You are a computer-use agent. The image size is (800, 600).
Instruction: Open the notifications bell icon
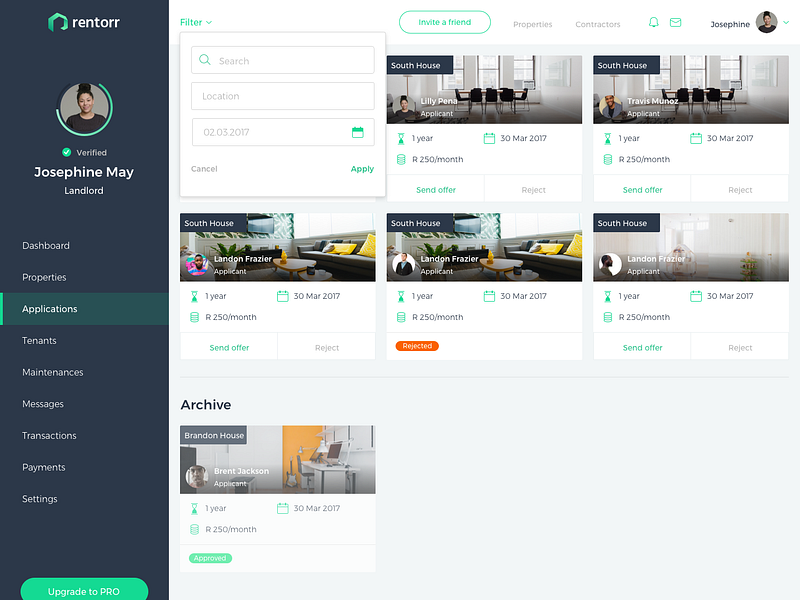[653, 22]
